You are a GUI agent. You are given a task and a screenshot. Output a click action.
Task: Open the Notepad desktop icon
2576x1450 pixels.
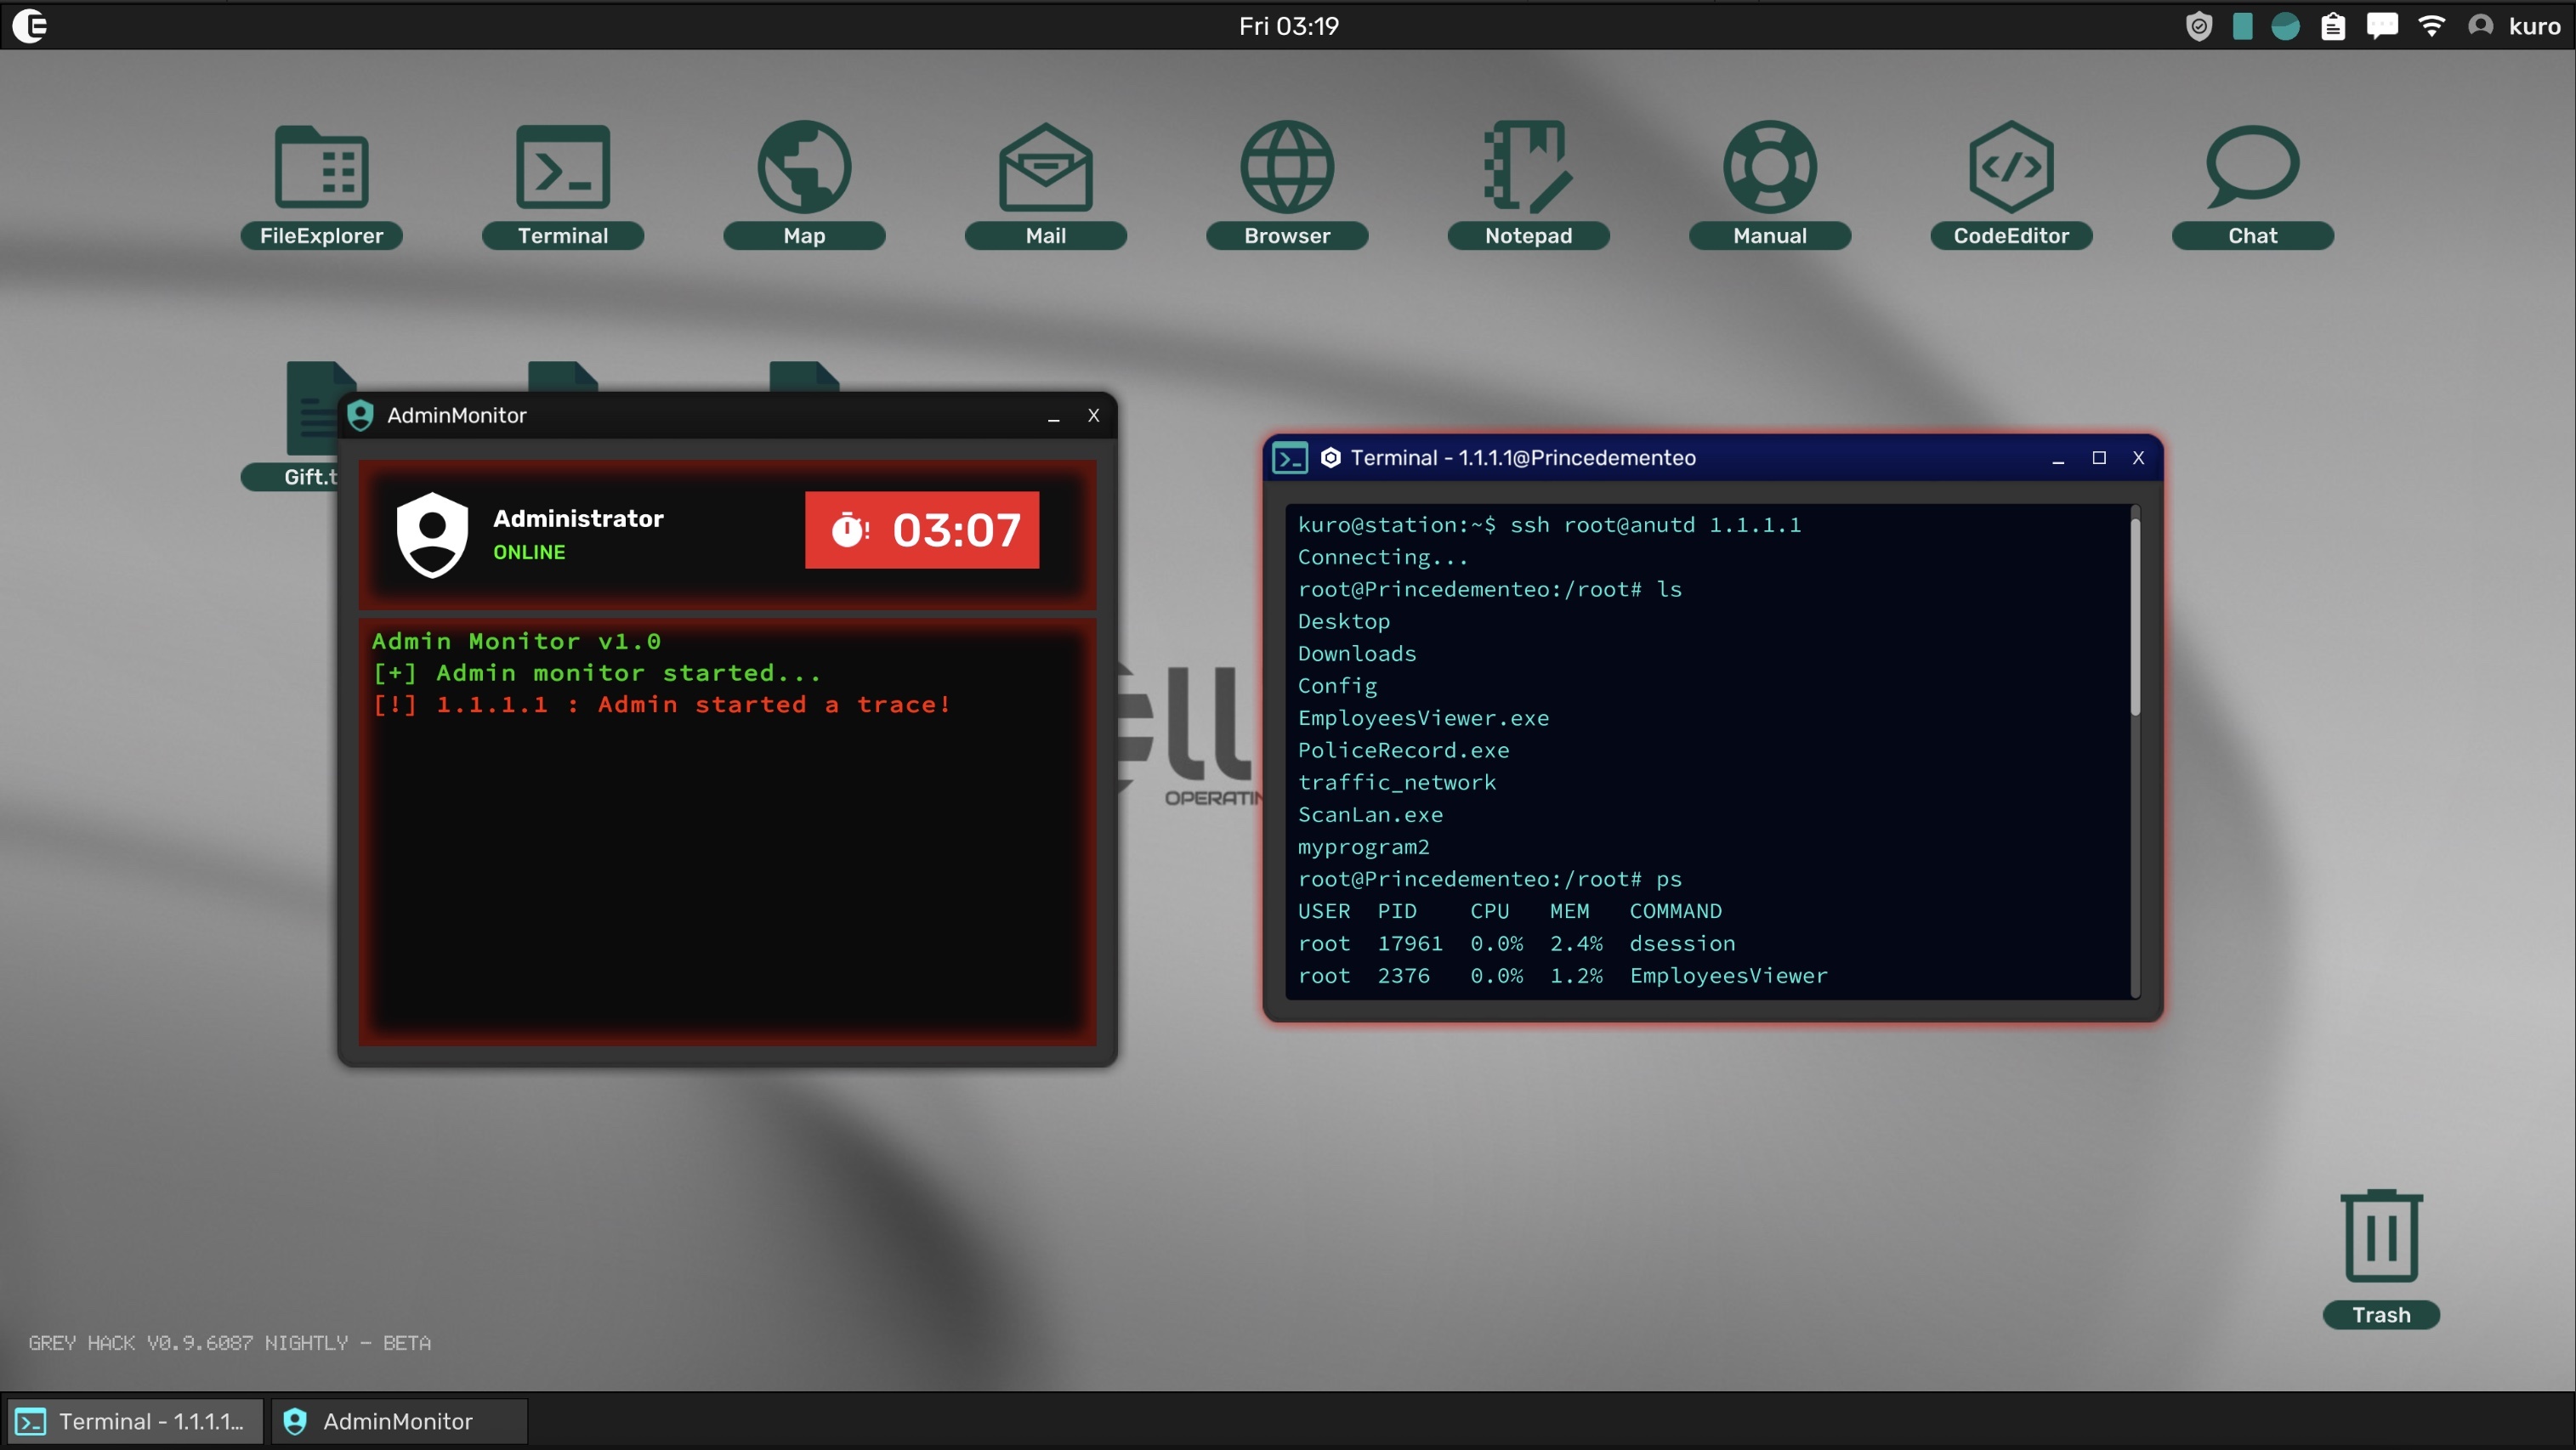coord(1528,168)
